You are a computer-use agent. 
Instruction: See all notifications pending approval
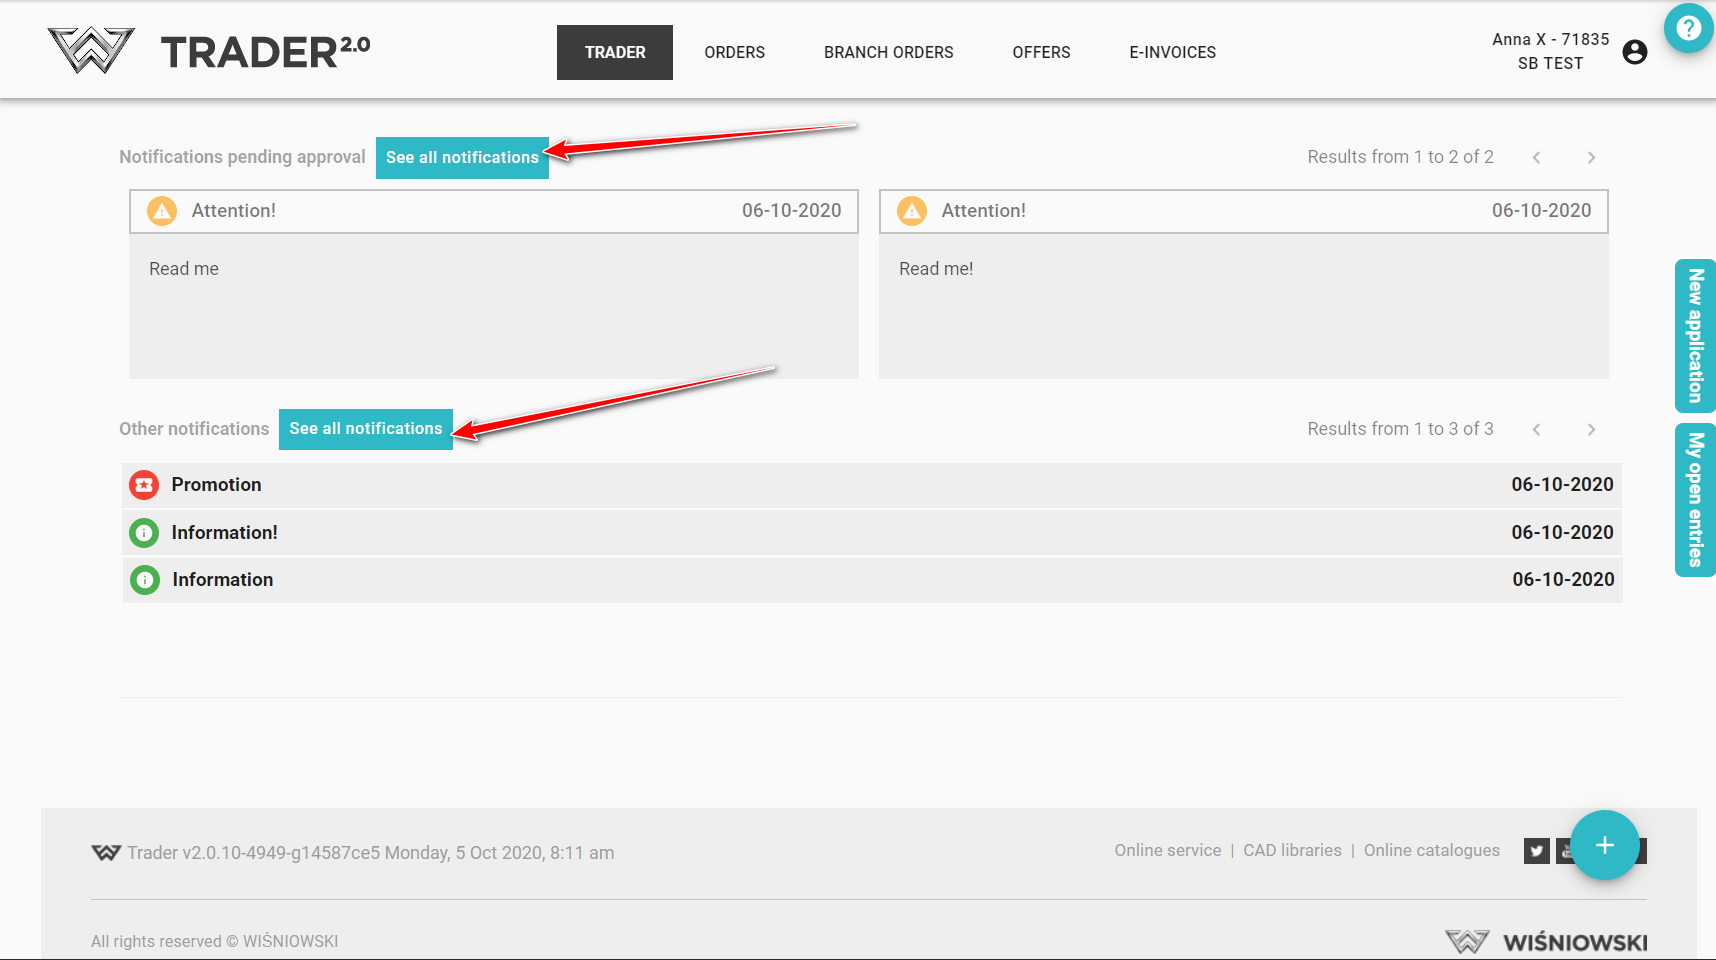point(462,158)
